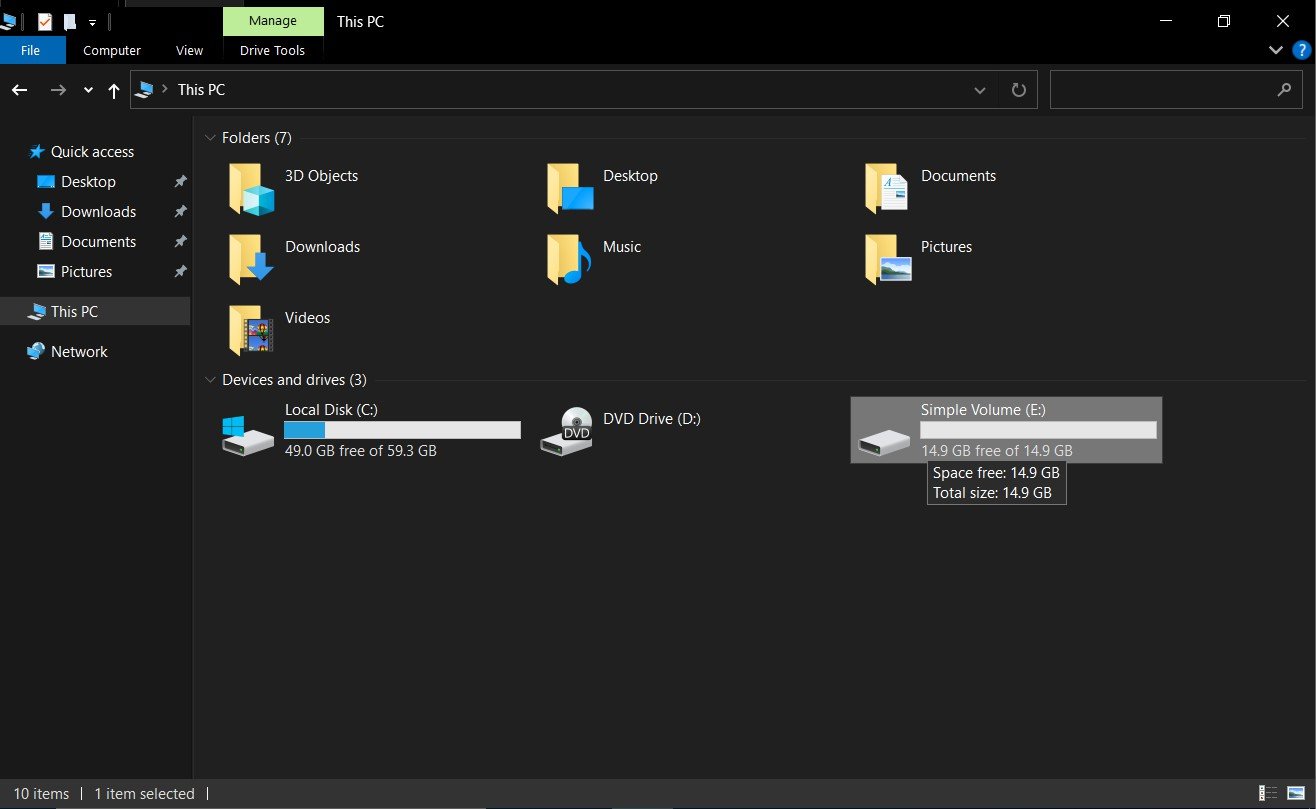The image size is (1316, 809).
Task: Open the Help question mark icon
Action: click(1300, 50)
